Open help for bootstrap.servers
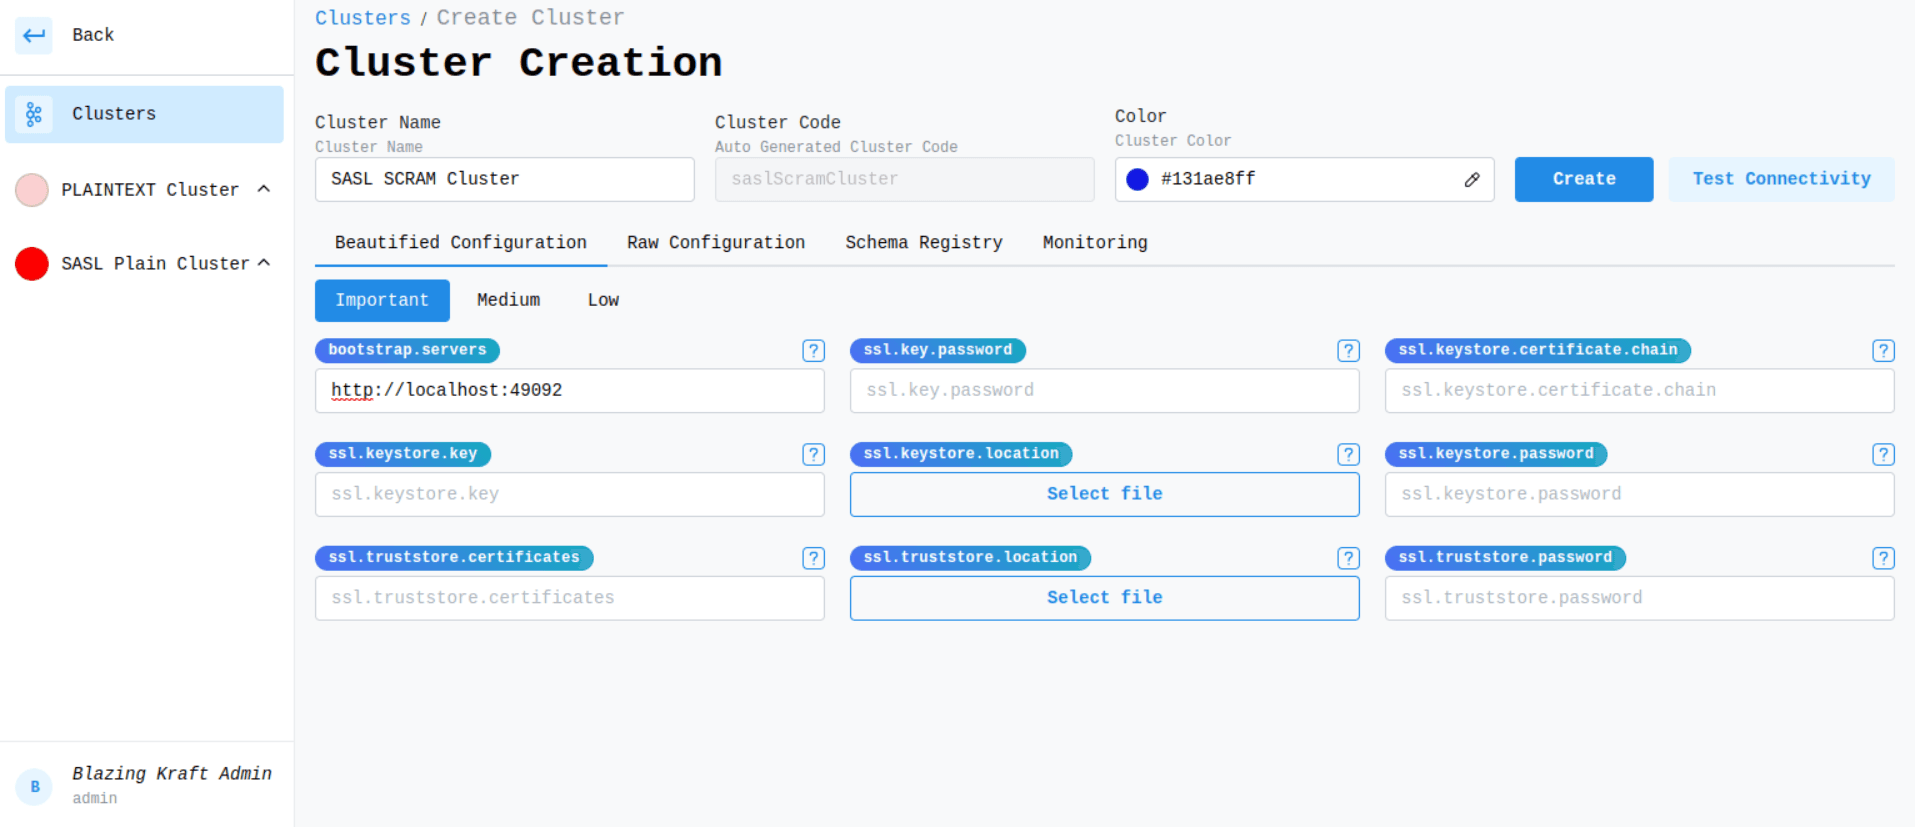Image resolution: width=1915 pixels, height=827 pixels. coord(813,351)
